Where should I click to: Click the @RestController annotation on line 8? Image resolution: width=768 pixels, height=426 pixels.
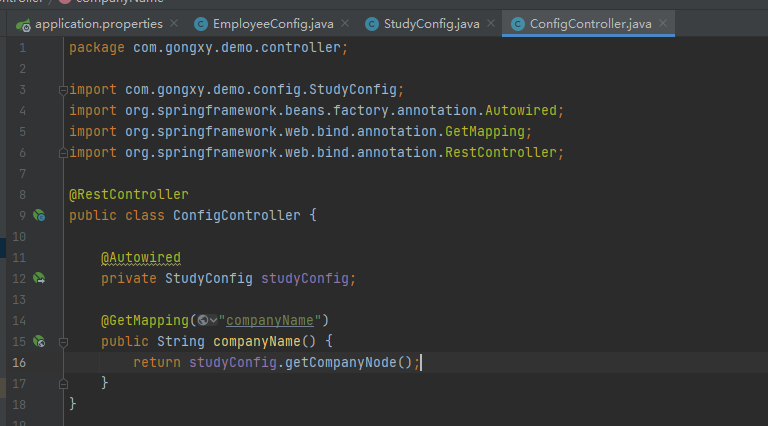[x=129, y=194]
